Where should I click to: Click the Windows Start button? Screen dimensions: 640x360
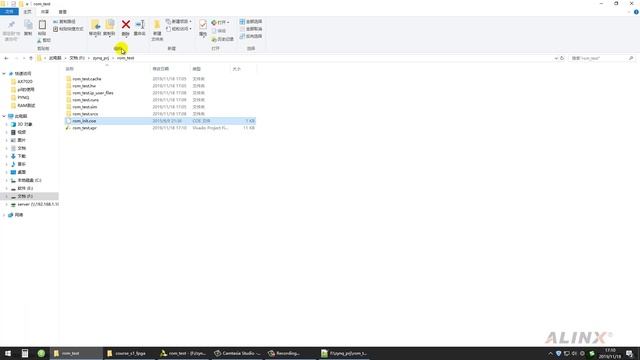pyautogui.click(x=7, y=353)
